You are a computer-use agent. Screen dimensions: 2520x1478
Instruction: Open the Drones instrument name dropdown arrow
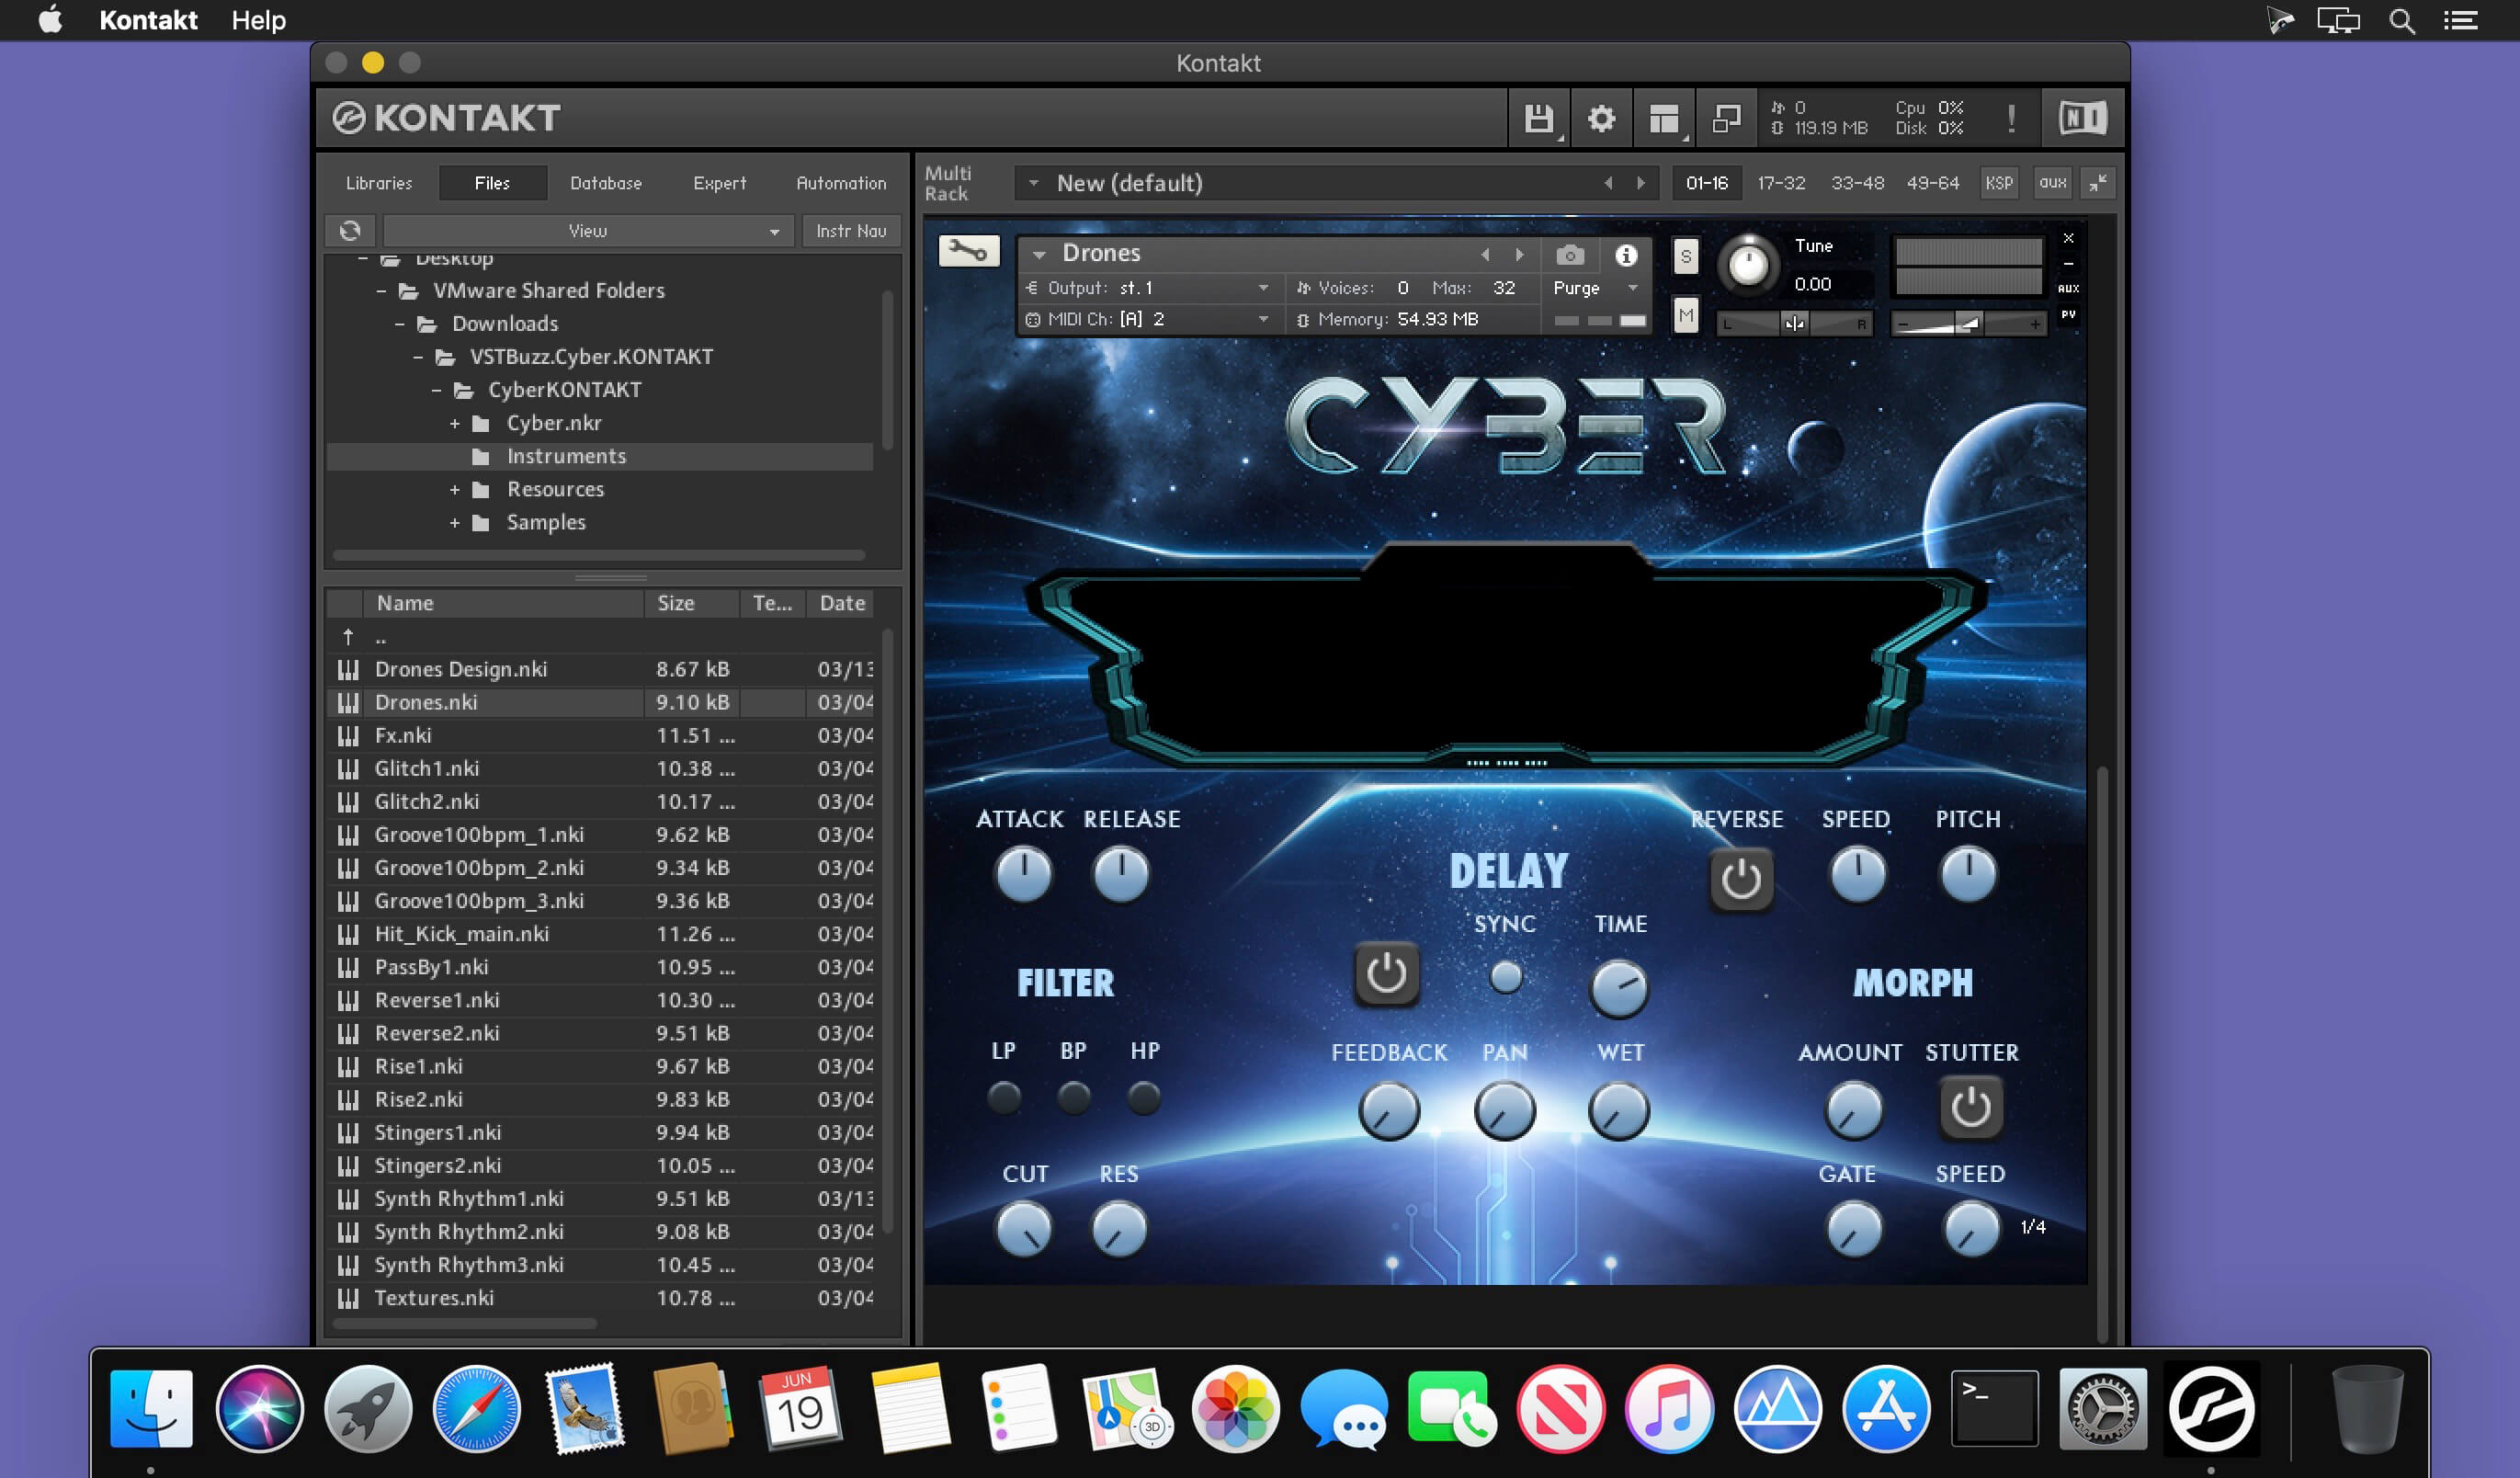(x=1040, y=255)
